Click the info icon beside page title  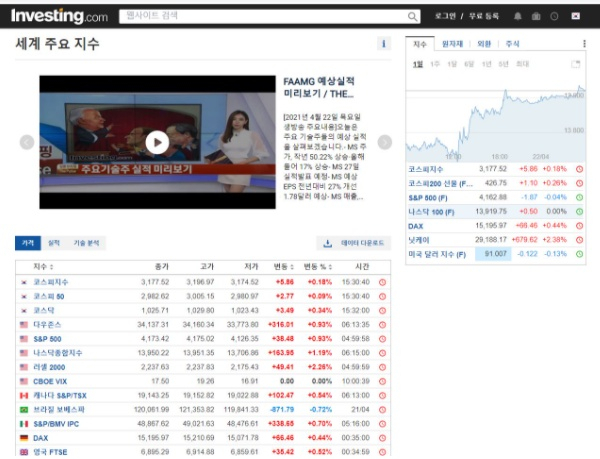pos(384,44)
